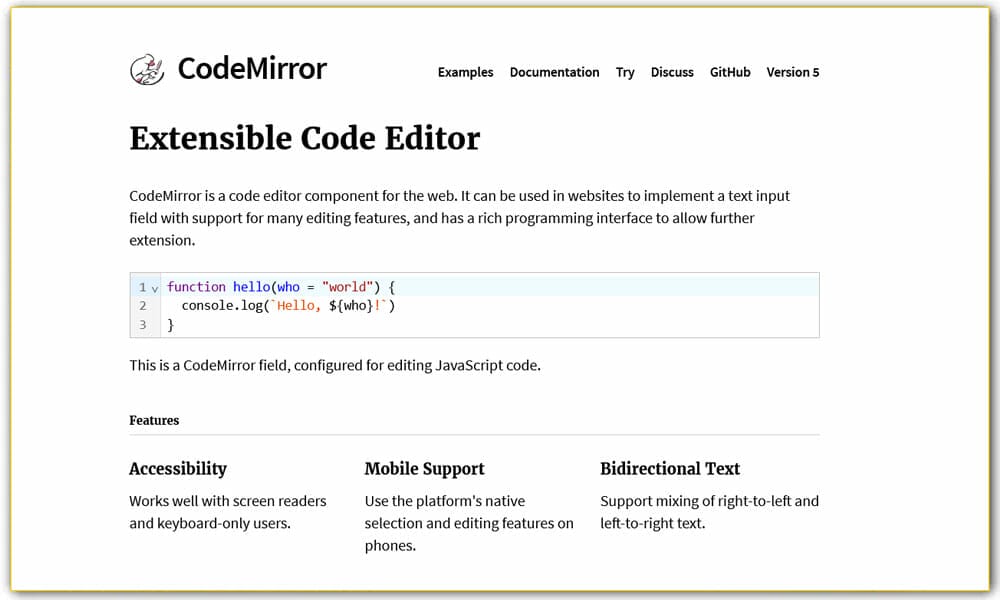Click the Accessibility feature heading
The height and width of the screenshot is (600, 1000).
178,469
